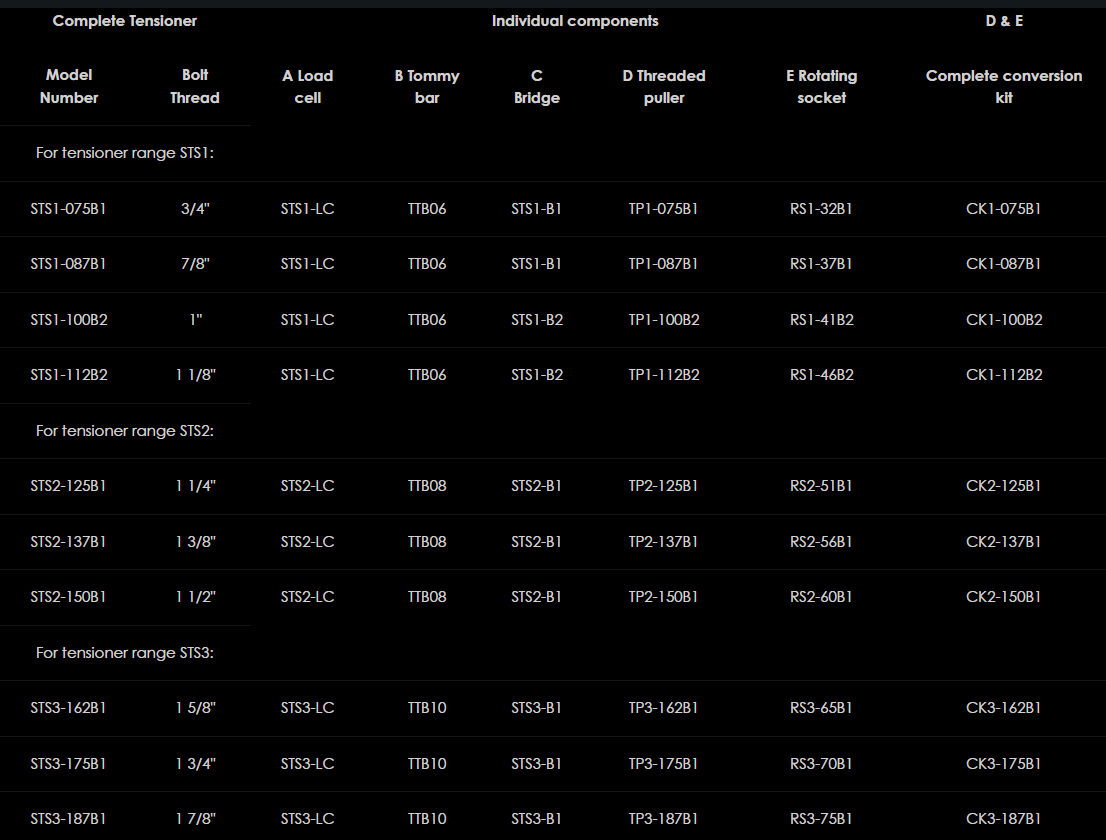Click the STS2-125B1 model number
The width and height of the screenshot is (1106, 840).
pos(68,486)
